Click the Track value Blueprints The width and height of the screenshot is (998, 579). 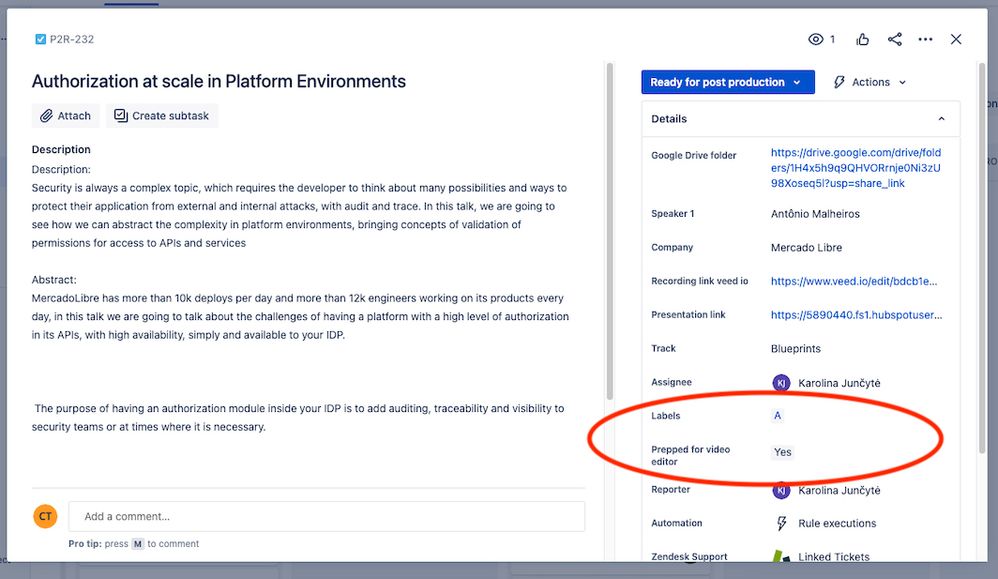[796, 349]
